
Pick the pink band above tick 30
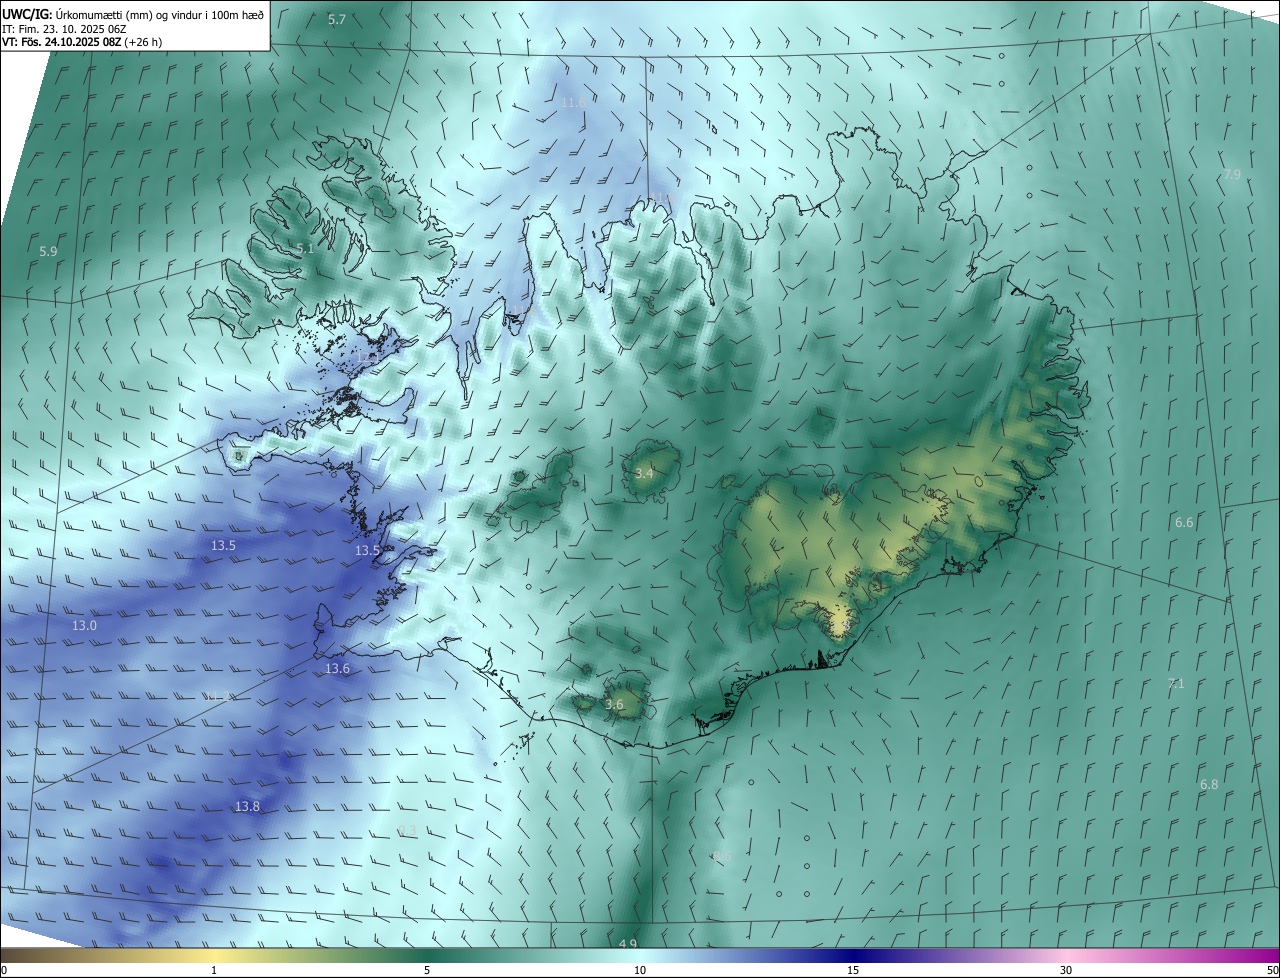pyautogui.click(x=1066, y=956)
